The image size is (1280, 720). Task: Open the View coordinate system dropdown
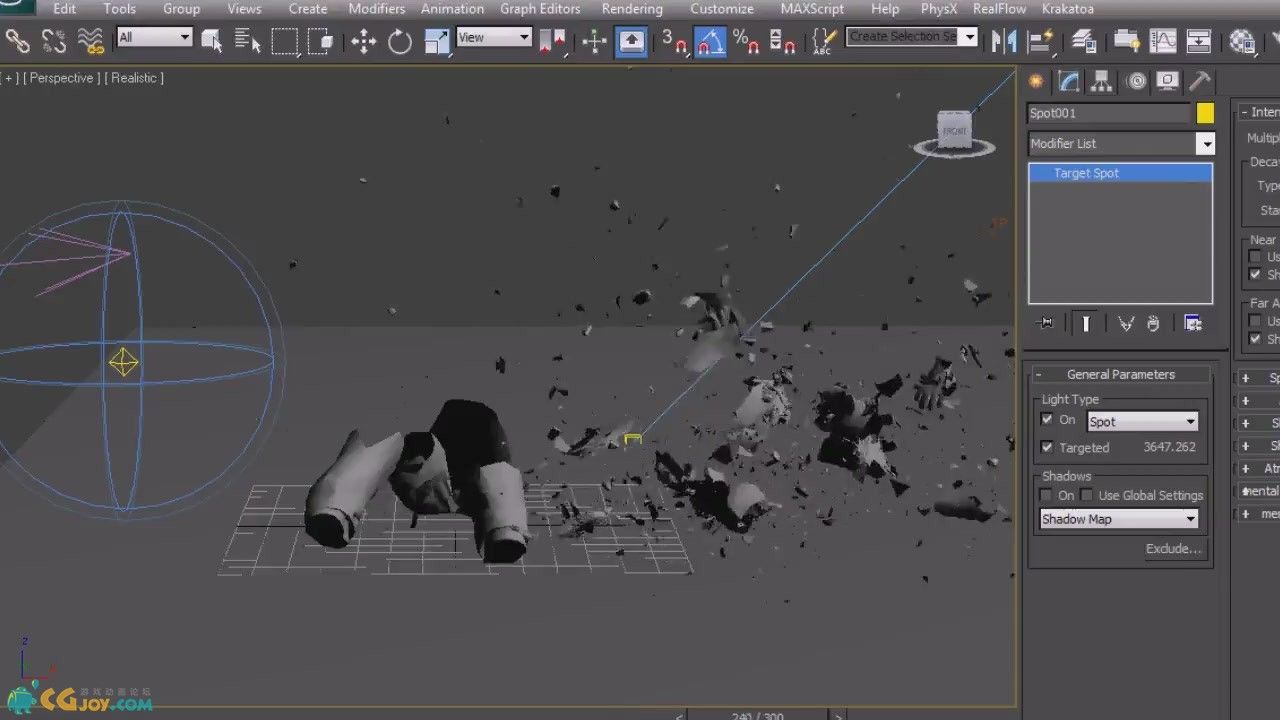point(494,37)
